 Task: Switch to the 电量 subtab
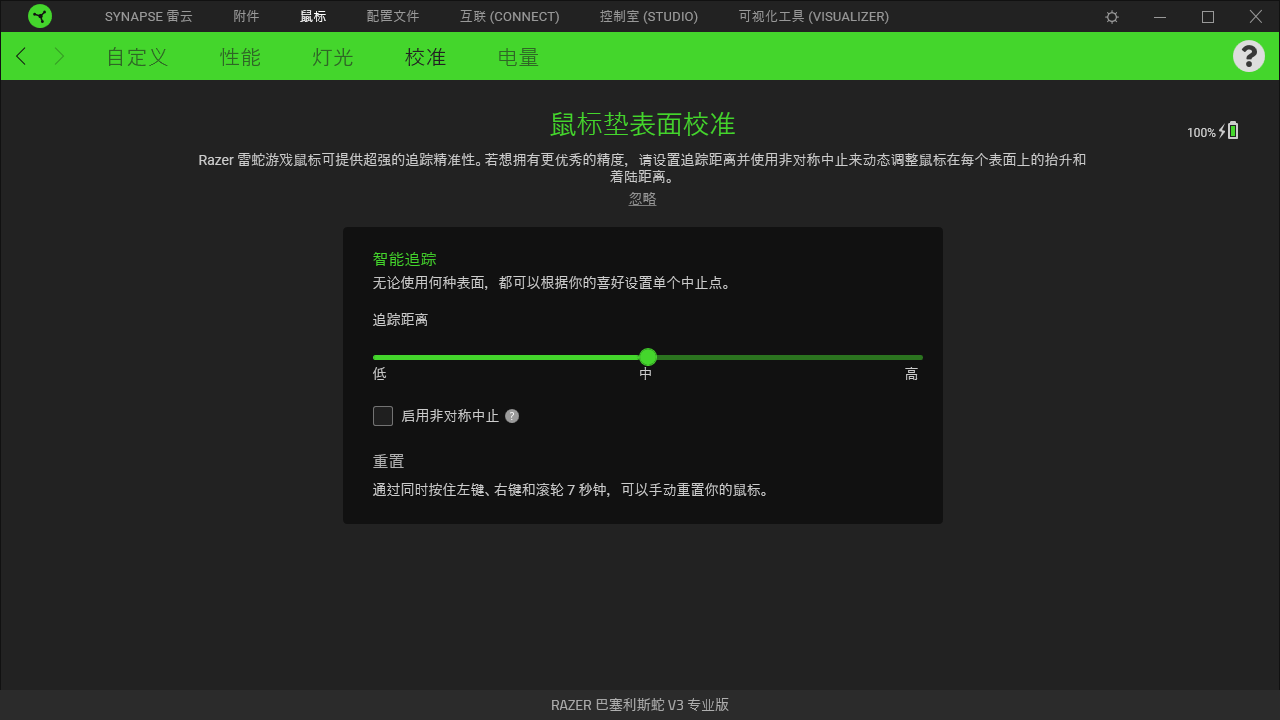point(518,57)
